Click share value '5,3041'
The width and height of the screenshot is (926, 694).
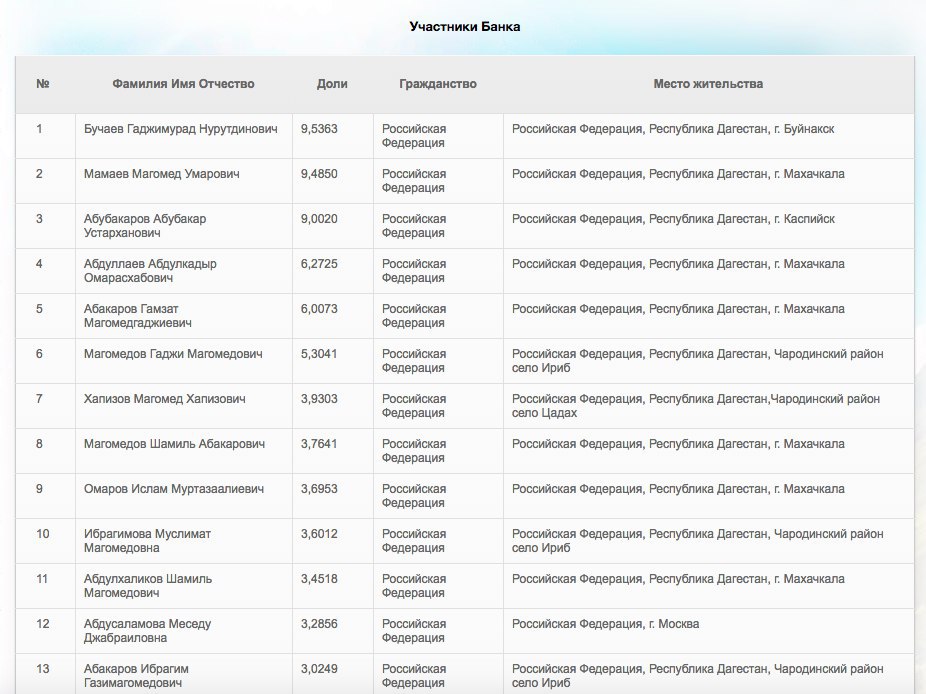[319, 354]
